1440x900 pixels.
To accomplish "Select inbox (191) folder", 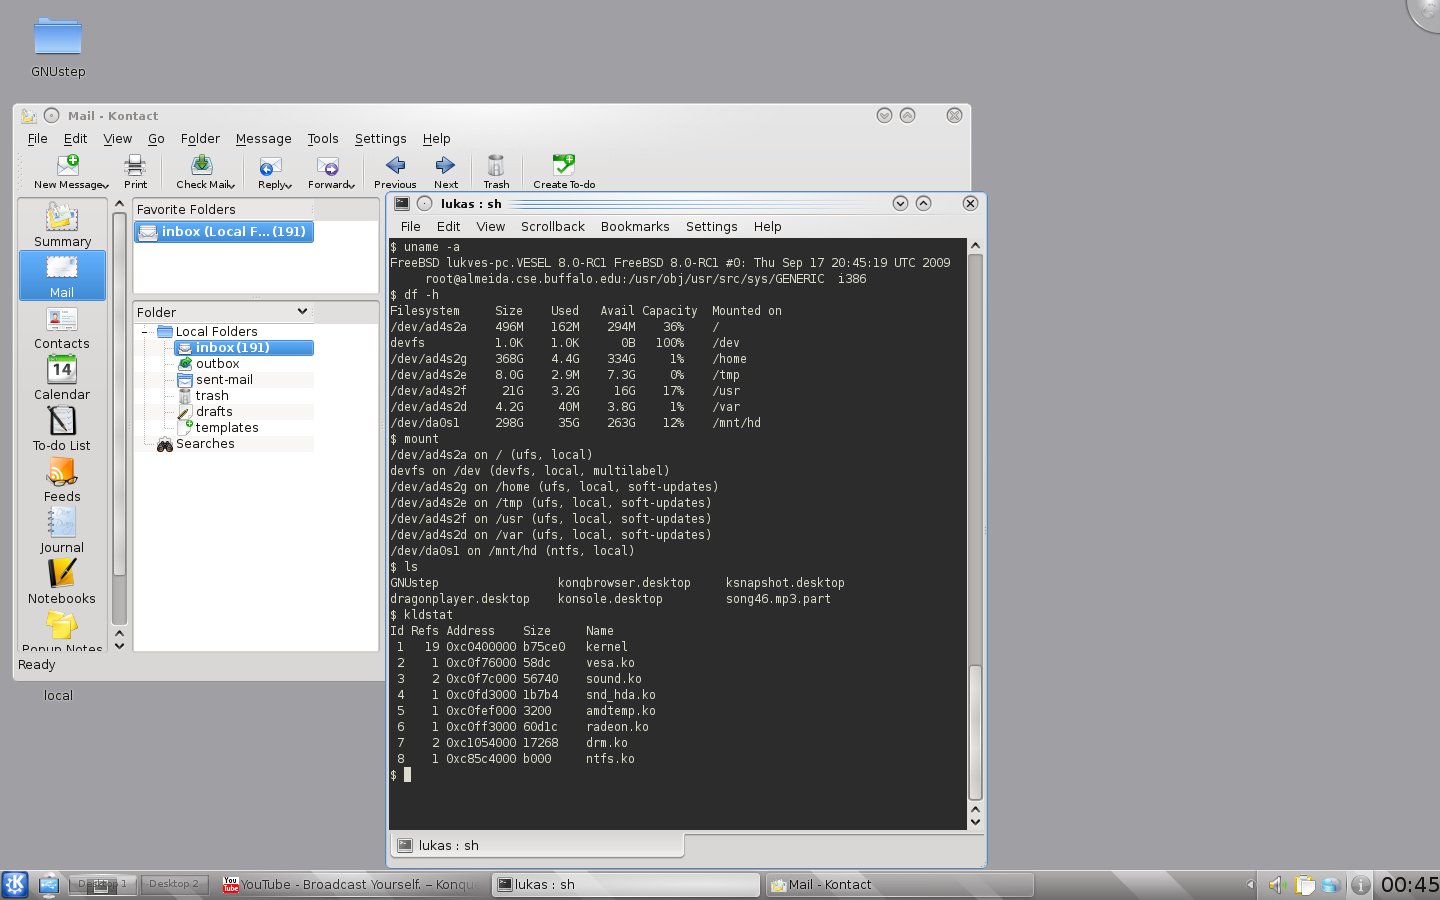I will point(244,348).
